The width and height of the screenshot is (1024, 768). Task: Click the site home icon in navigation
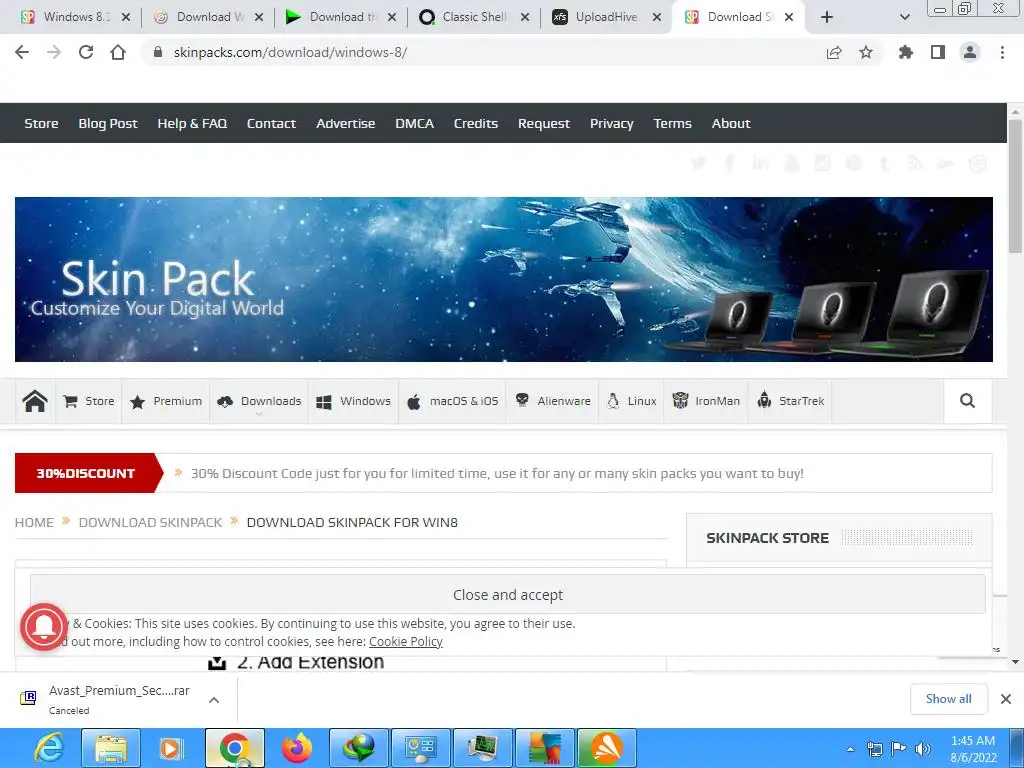pos(35,401)
